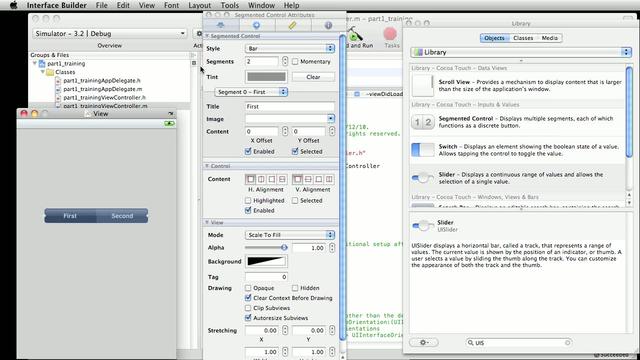The image size is (640, 360).
Task: Open the Simulator - 3.2 Debug dropdown
Action: (109, 33)
